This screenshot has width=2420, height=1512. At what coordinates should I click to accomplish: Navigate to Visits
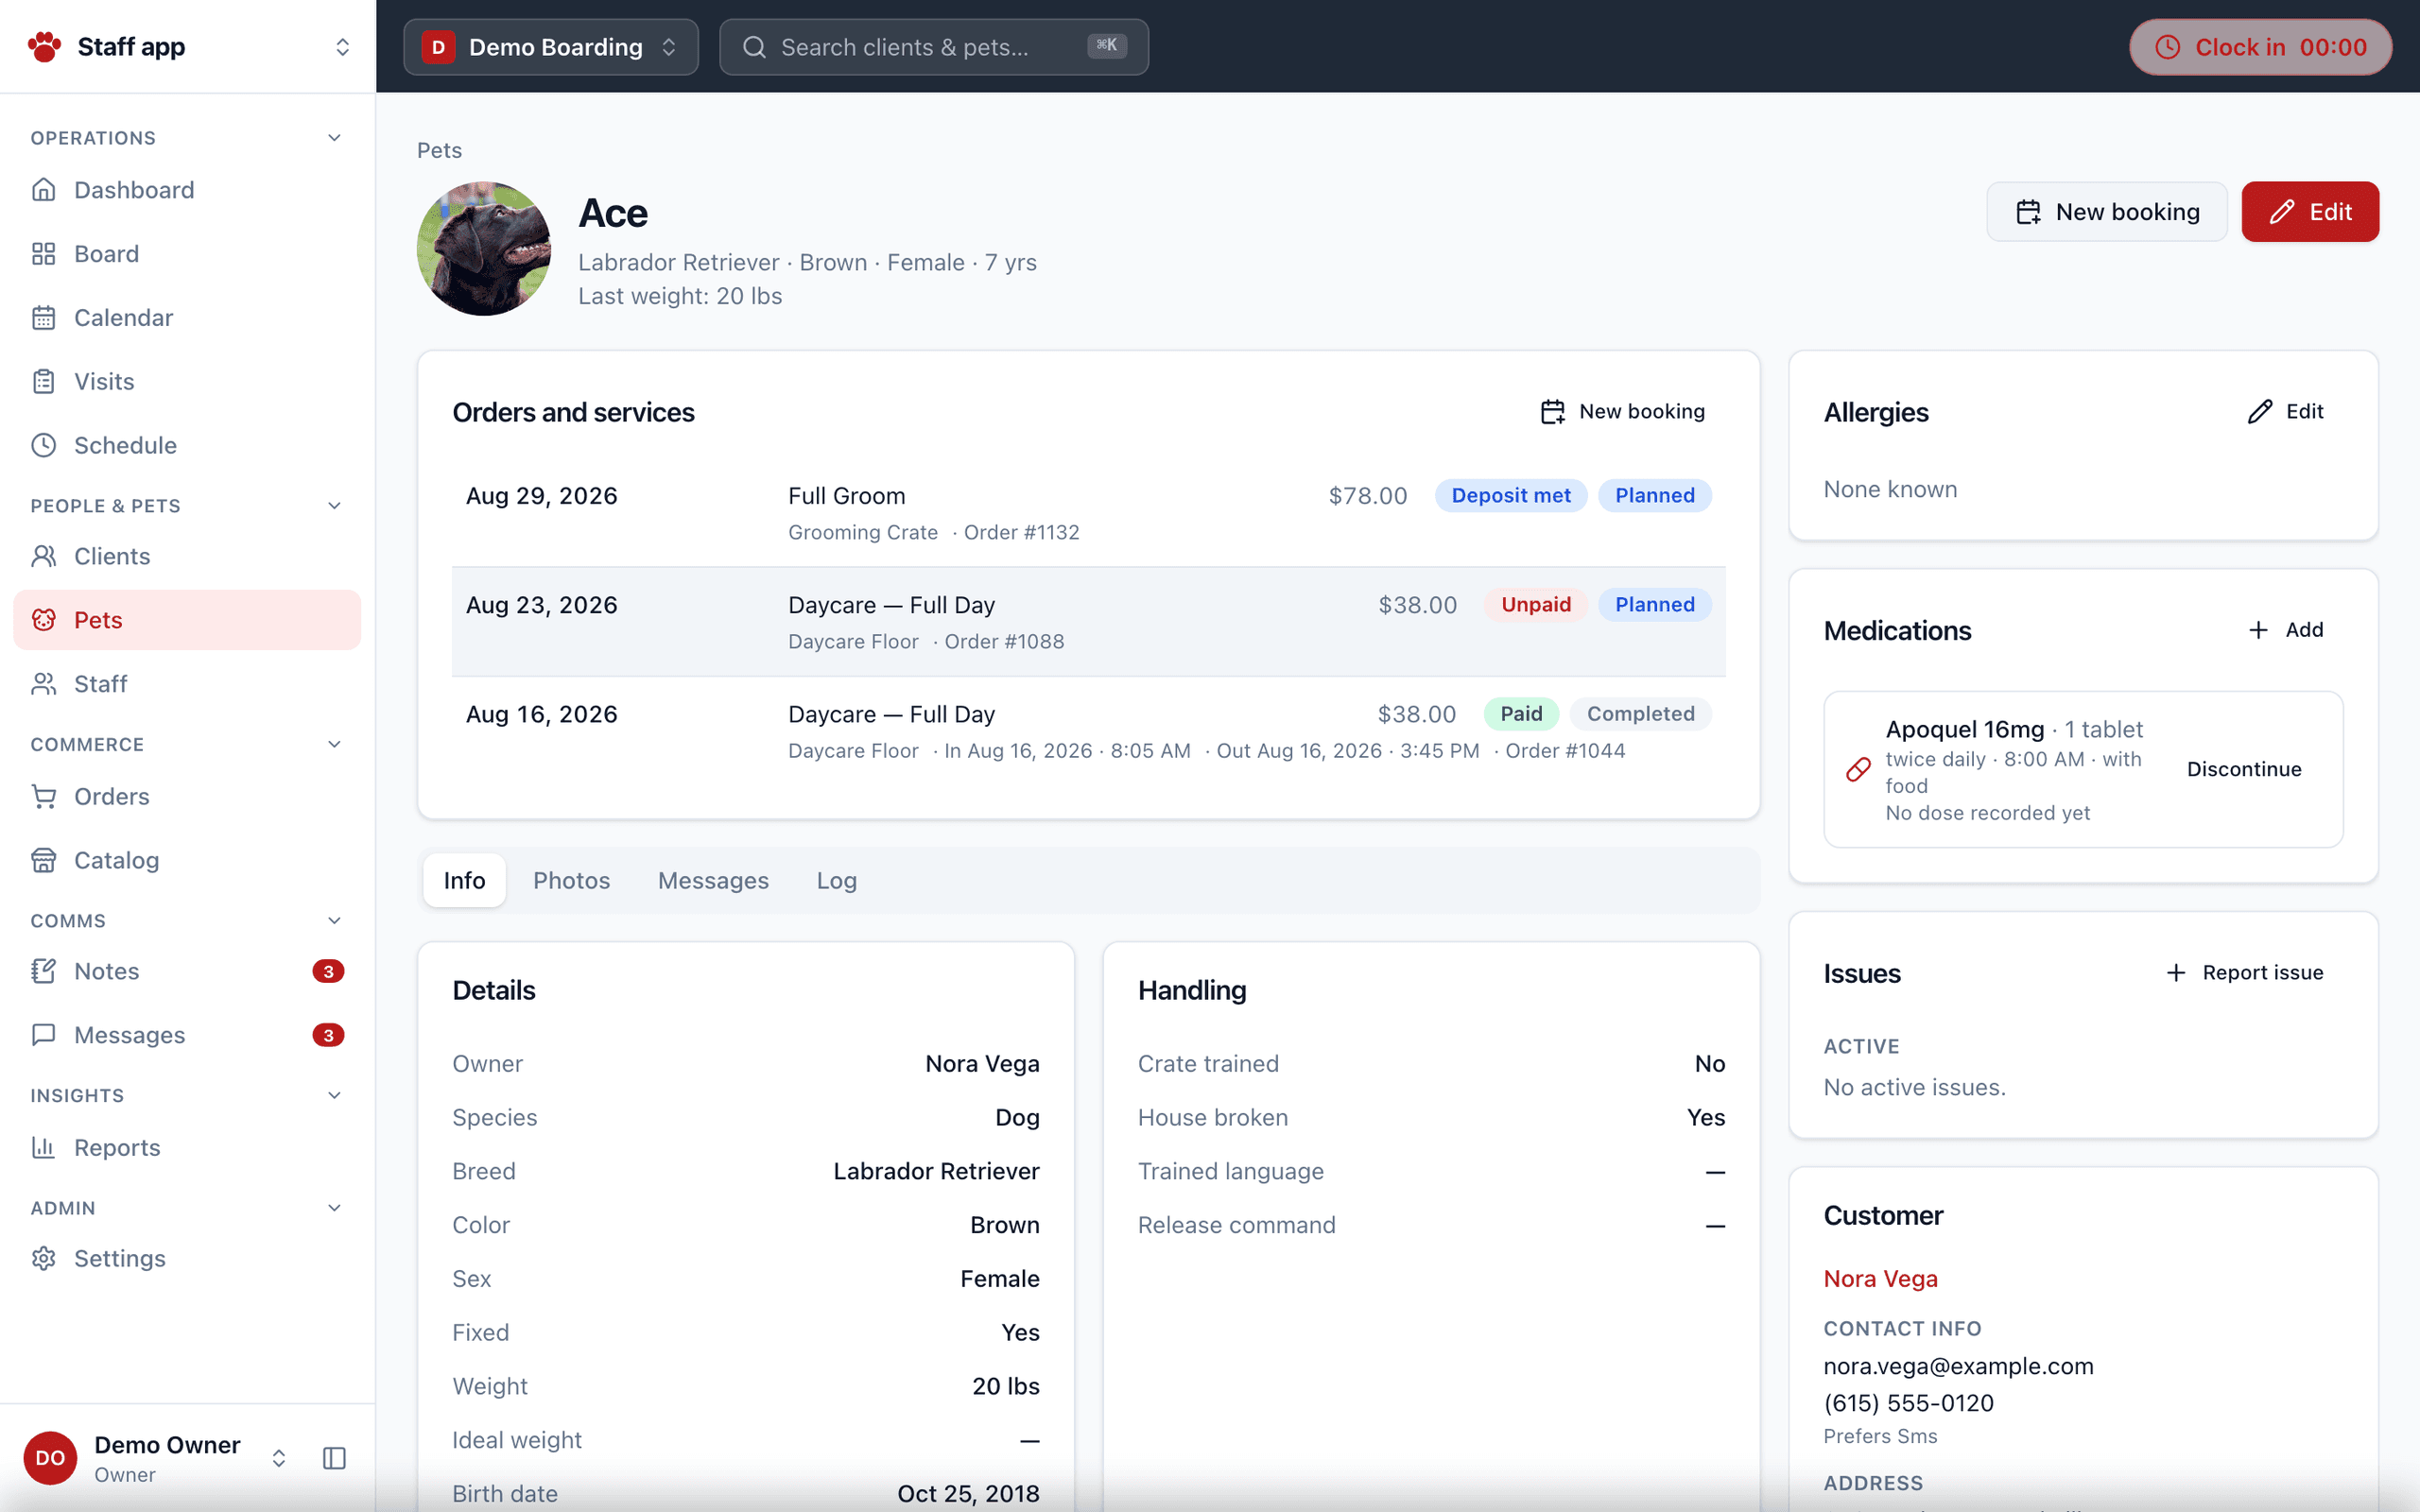click(x=187, y=382)
